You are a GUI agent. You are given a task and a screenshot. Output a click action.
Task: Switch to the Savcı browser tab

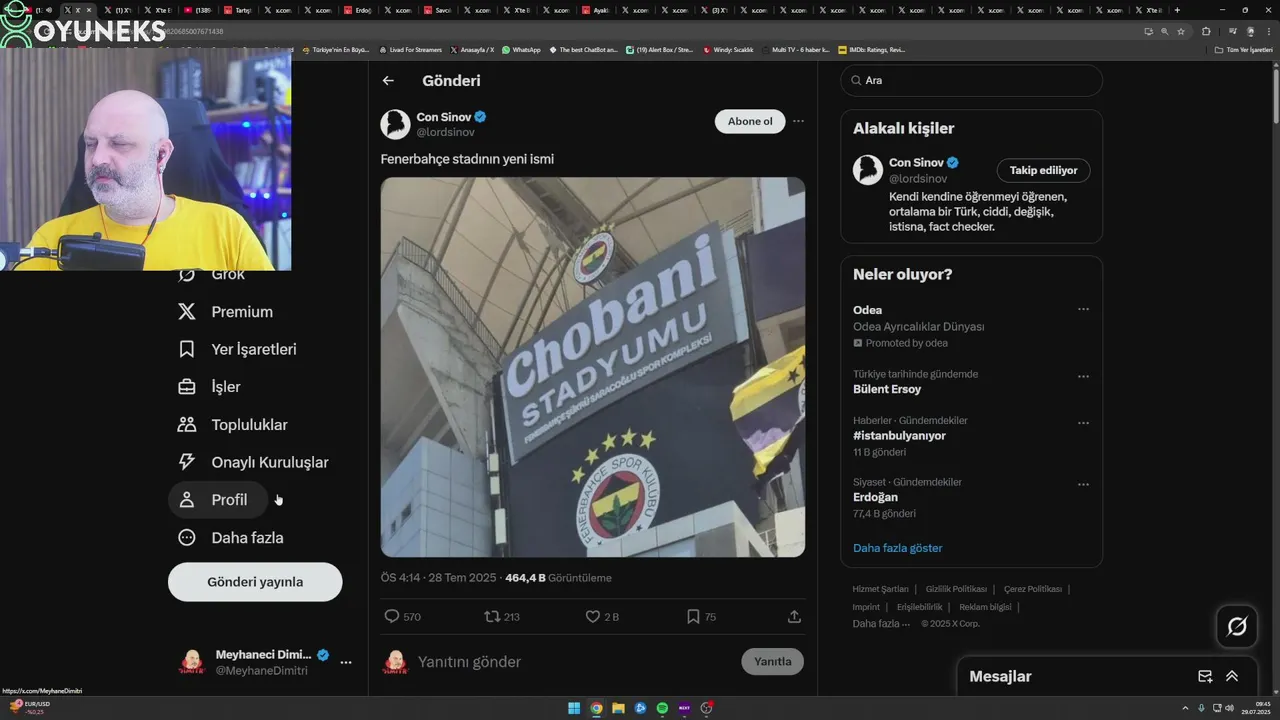439,10
